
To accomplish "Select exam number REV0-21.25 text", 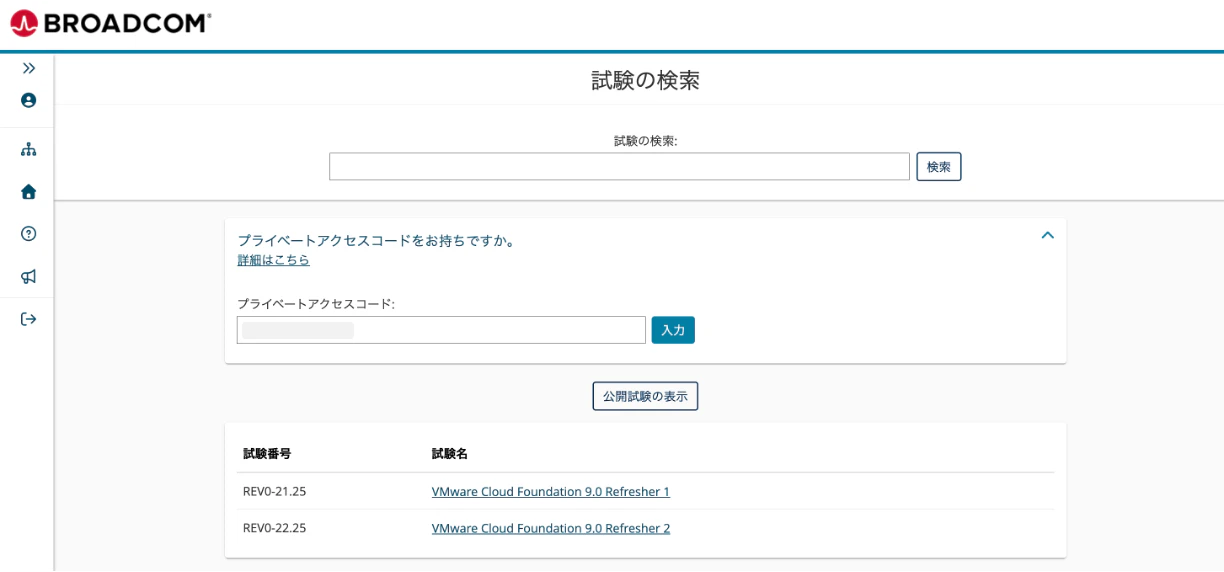I will (275, 491).
